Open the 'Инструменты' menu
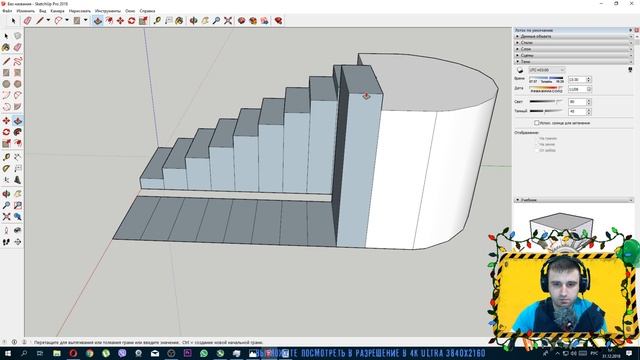 point(107,11)
